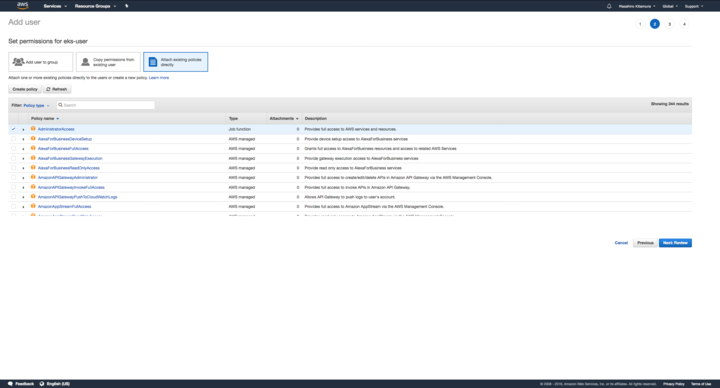Open the account user name menu
This screenshot has height=388, width=720.
pyautogui.click(x=637, y=6)
